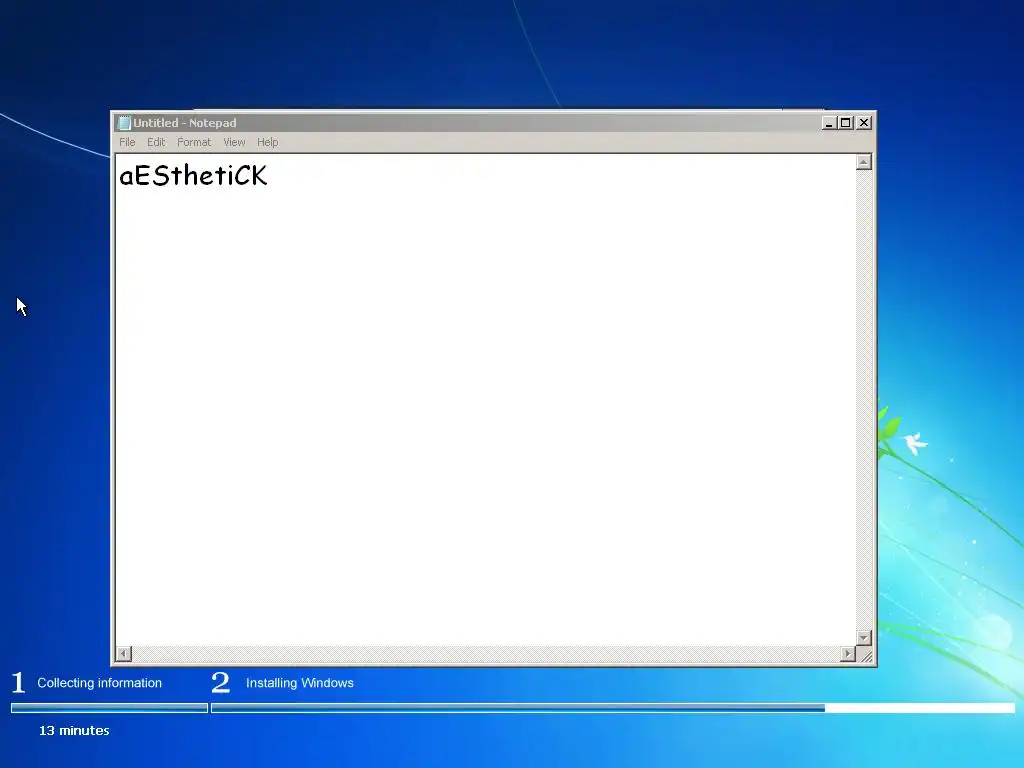Open the File menu in Notepad
Image resolution: width=1024 pixels, height=768 pixels.
127,142
